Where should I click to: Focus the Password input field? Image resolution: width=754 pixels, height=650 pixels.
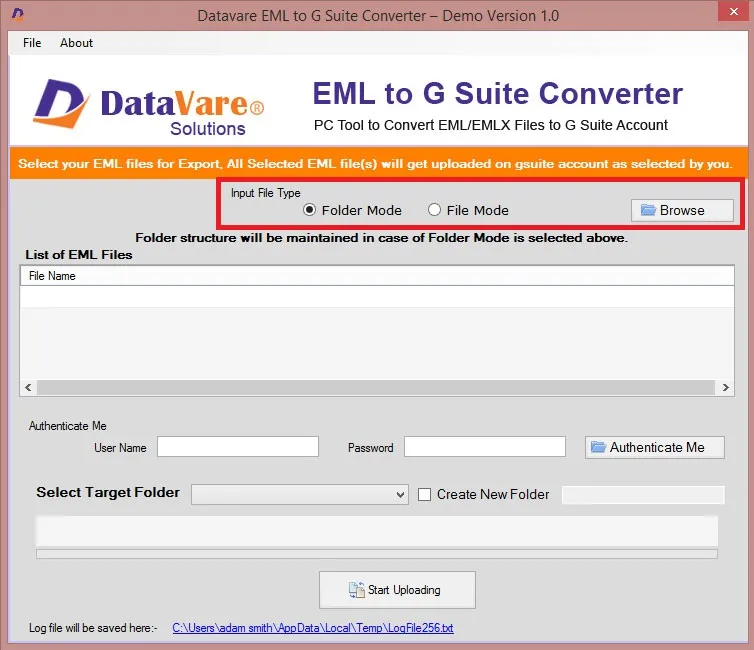pyautogui.click(x=485, y=447)
